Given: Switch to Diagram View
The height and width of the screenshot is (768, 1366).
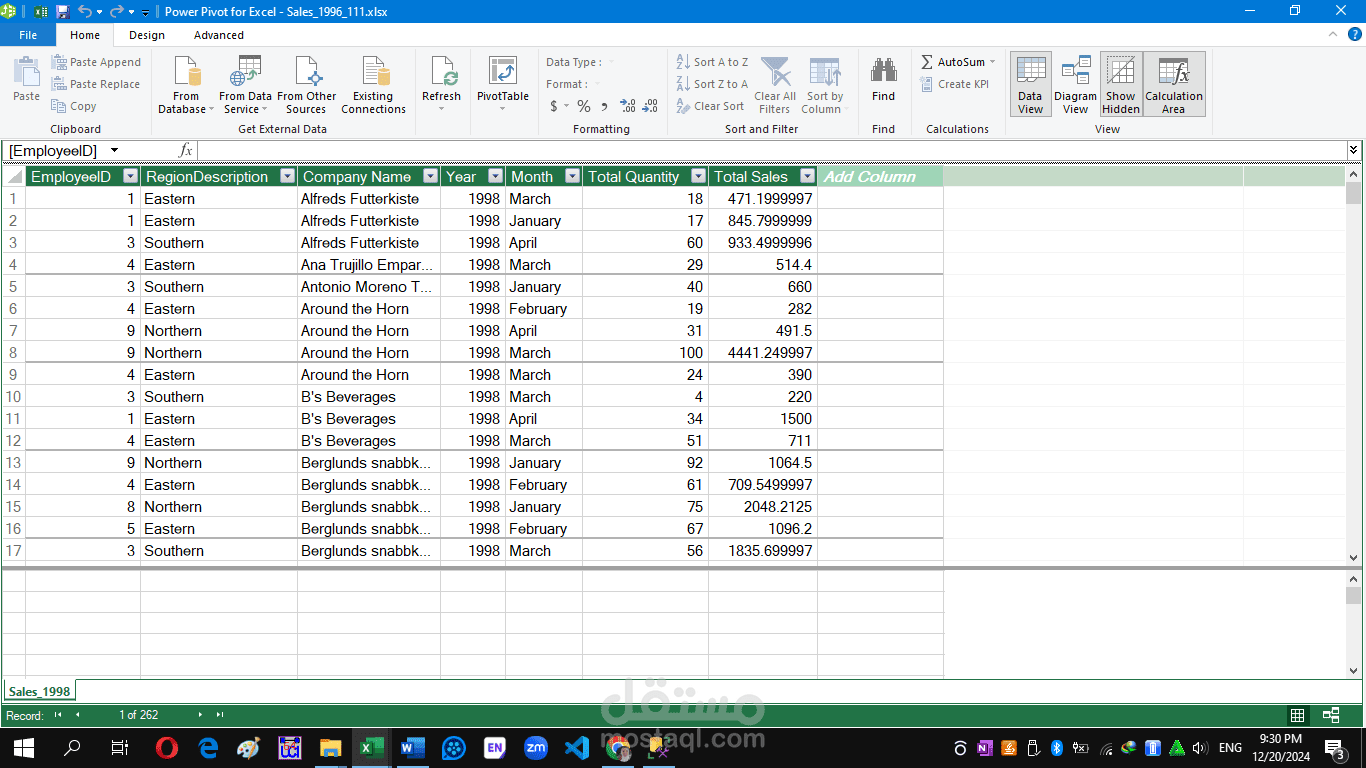Looking at the screenshot, I should click(x=1075, y=85).
